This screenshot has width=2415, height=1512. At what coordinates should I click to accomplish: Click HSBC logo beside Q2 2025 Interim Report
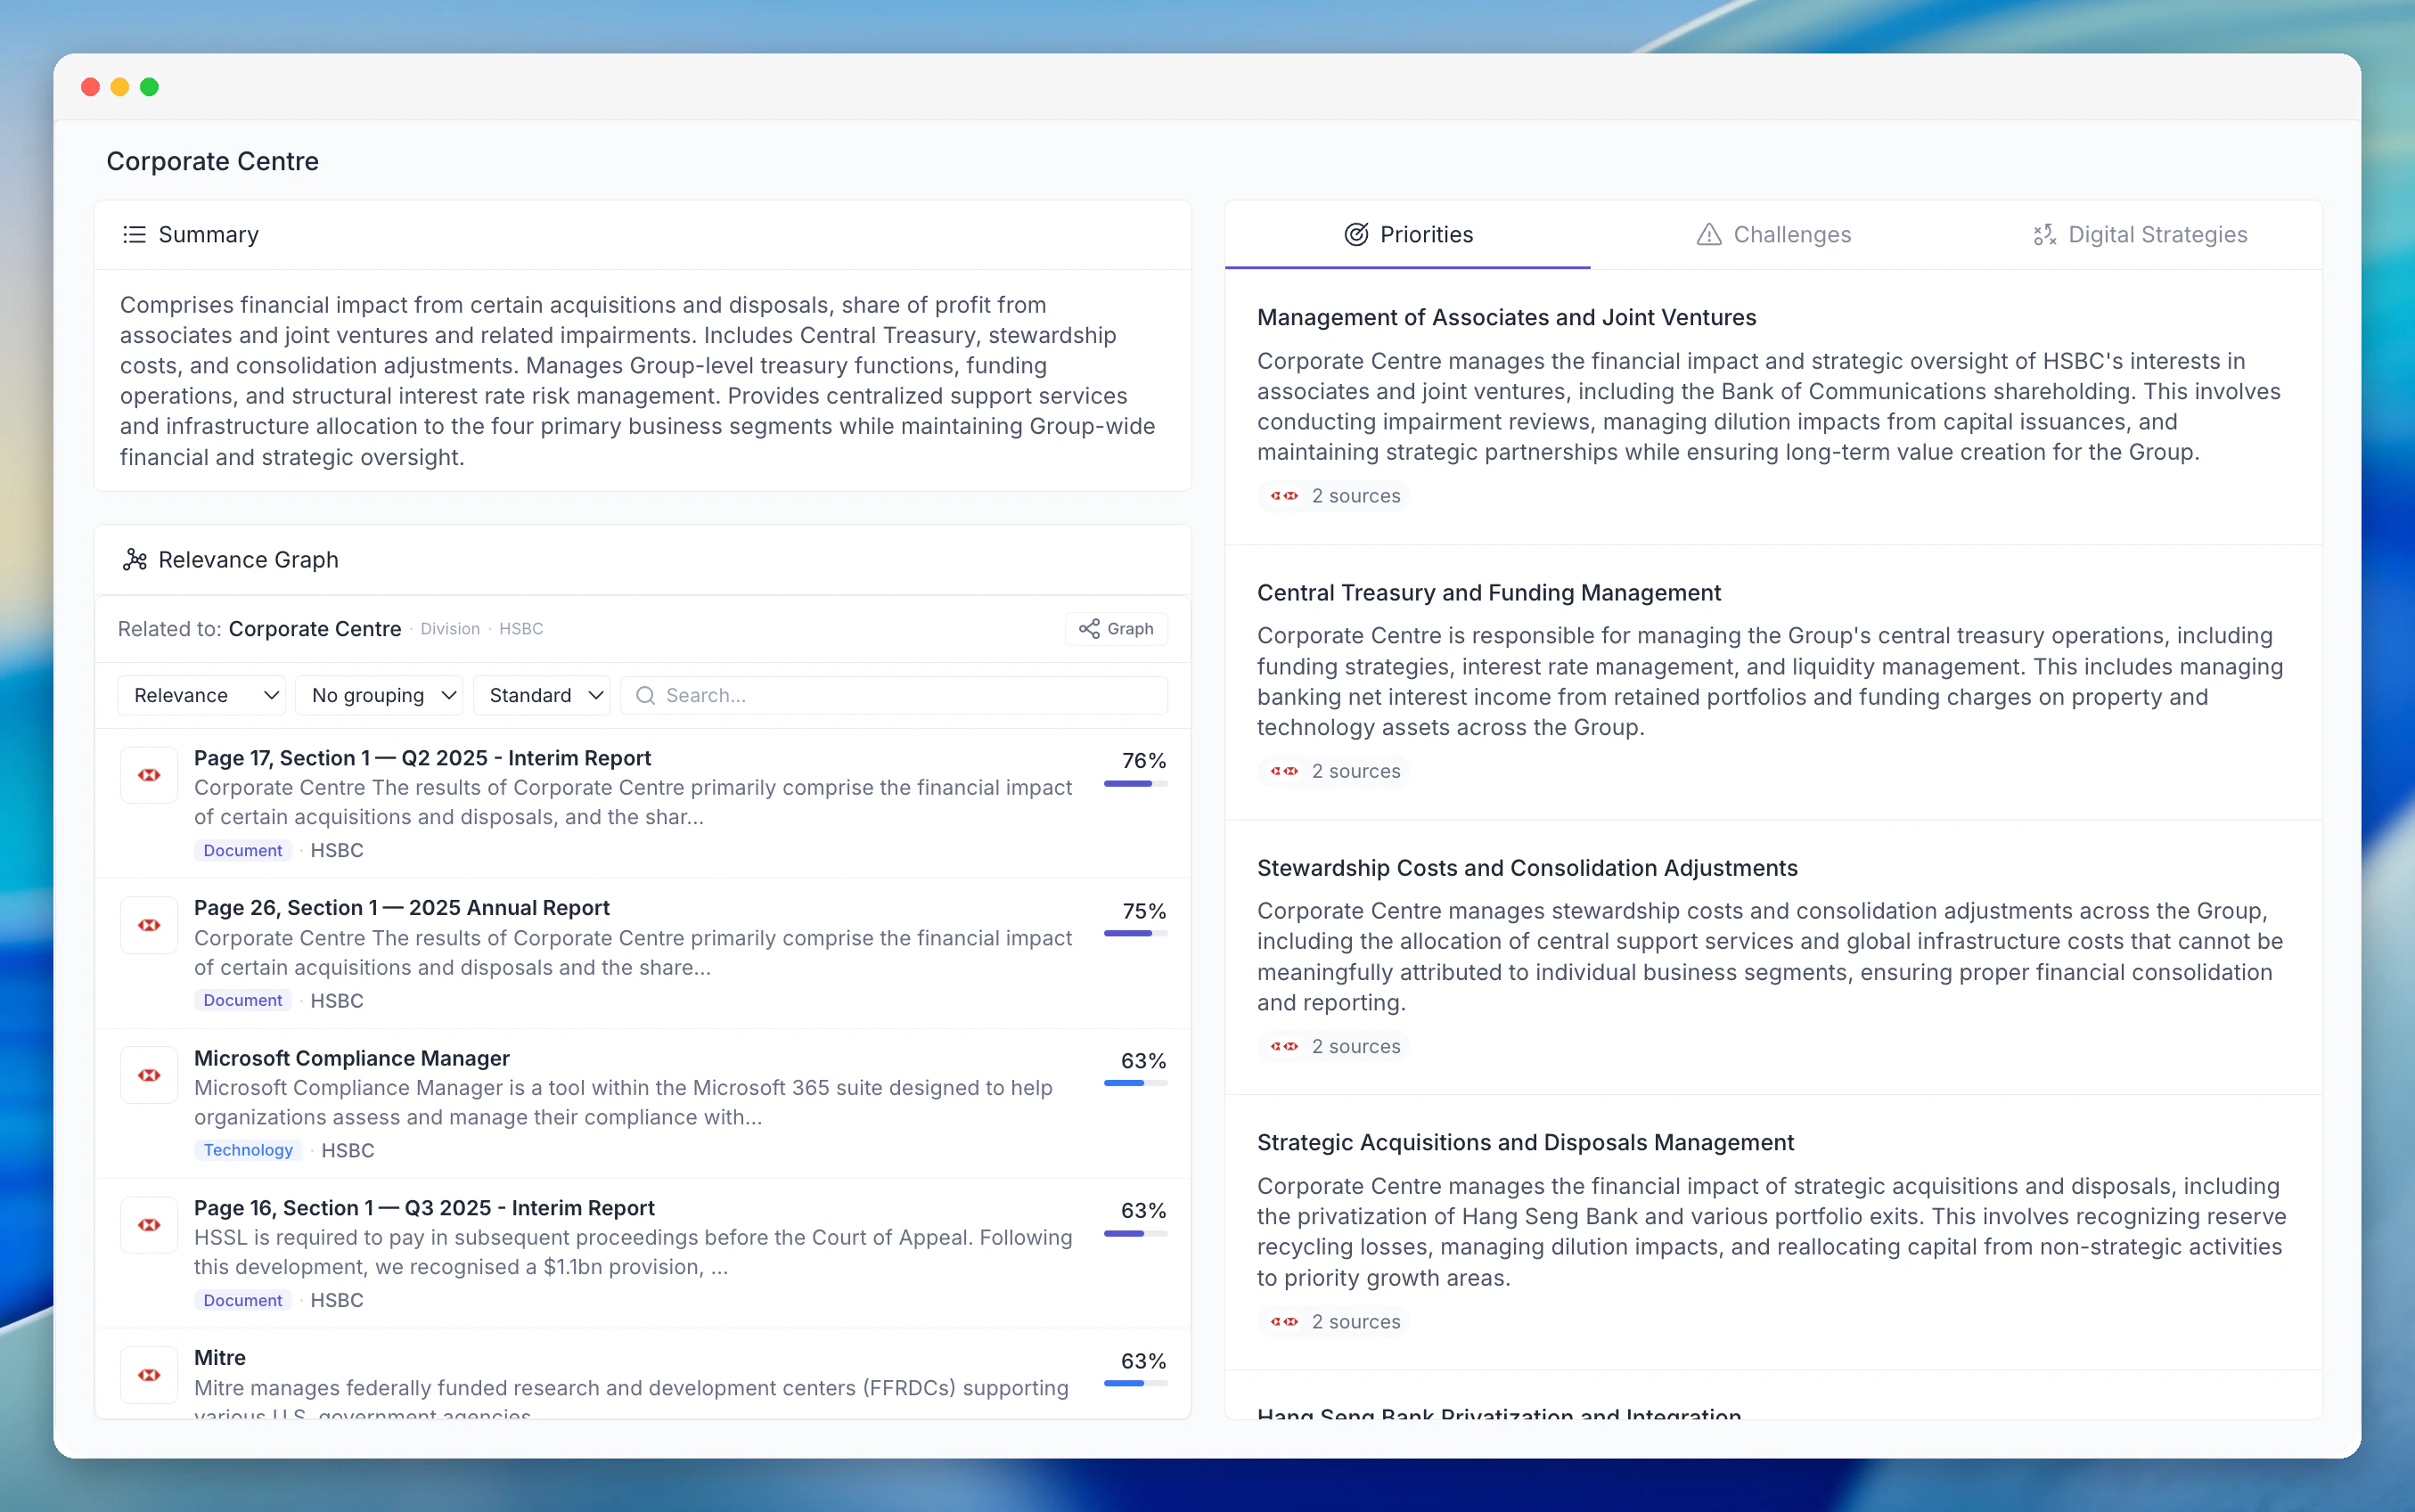(149, 775)
